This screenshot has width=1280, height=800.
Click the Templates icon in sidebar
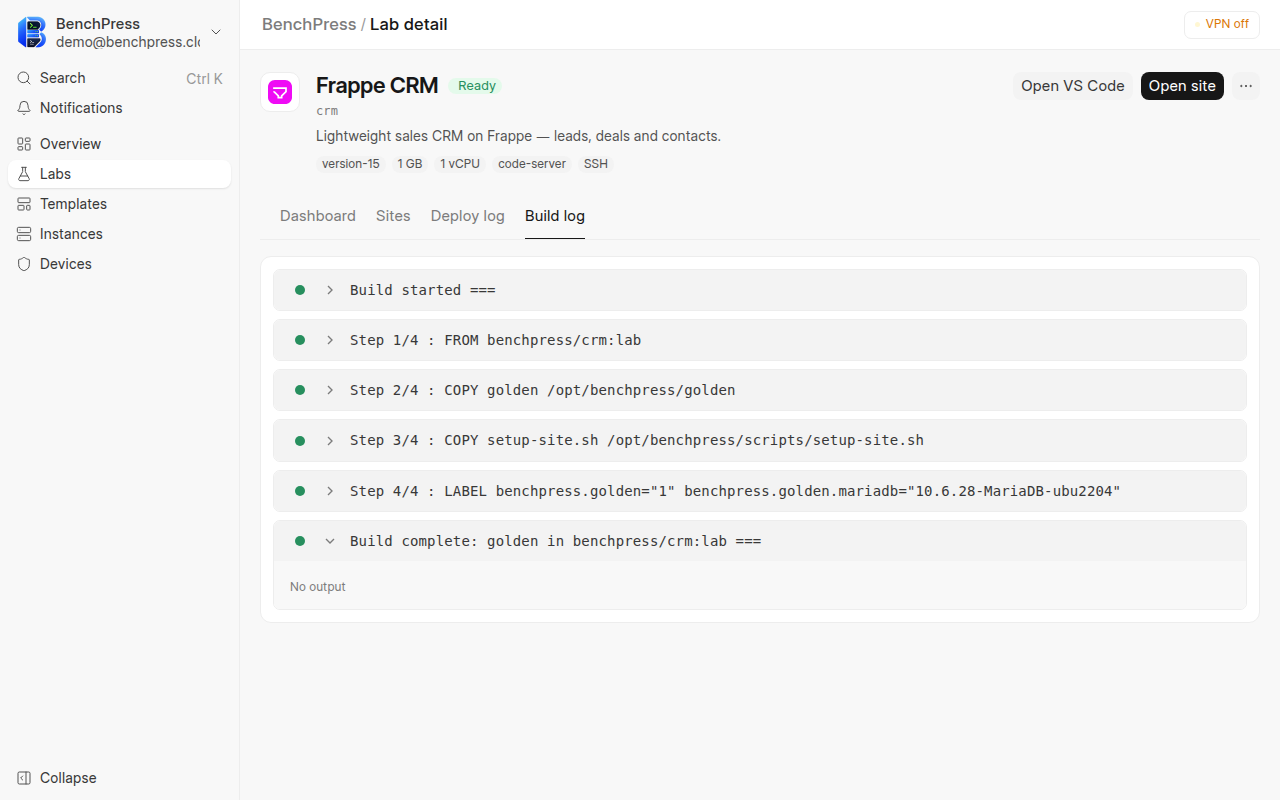pos(24,204)
